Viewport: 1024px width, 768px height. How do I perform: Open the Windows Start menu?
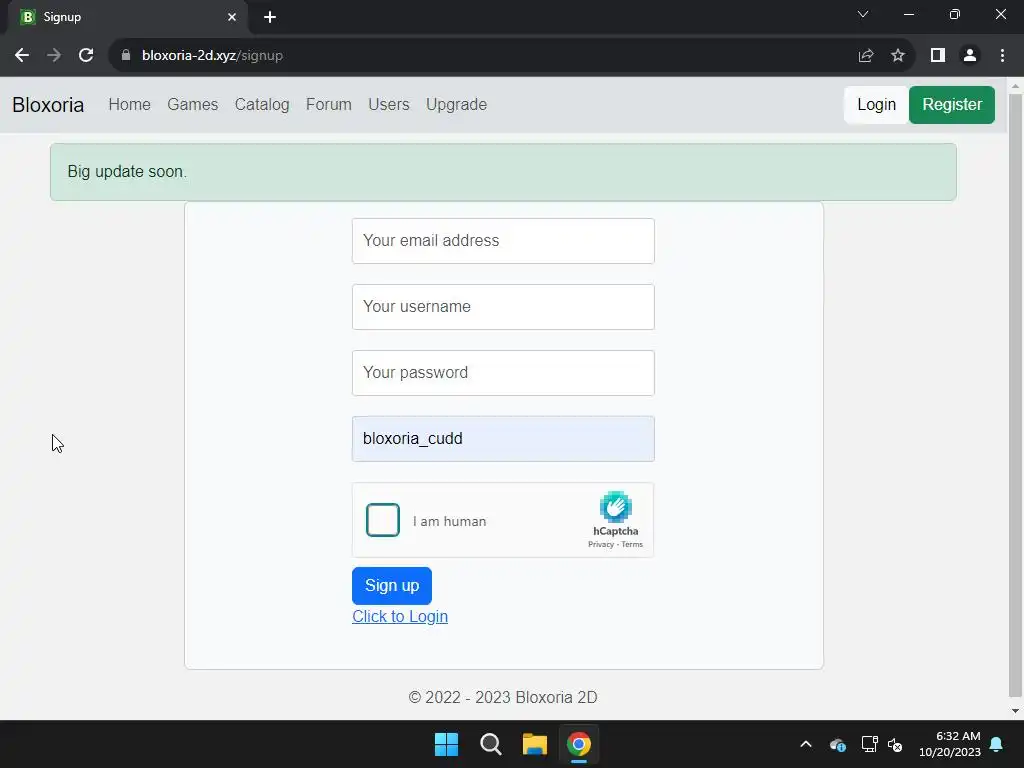(x=447, y=744)
